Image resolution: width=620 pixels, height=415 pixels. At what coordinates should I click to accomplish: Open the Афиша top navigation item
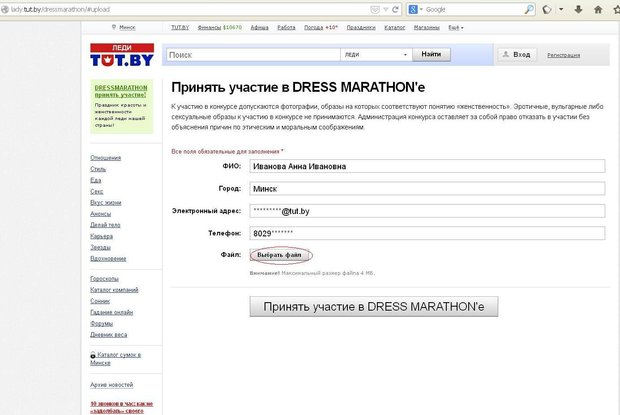click(259, 28)
